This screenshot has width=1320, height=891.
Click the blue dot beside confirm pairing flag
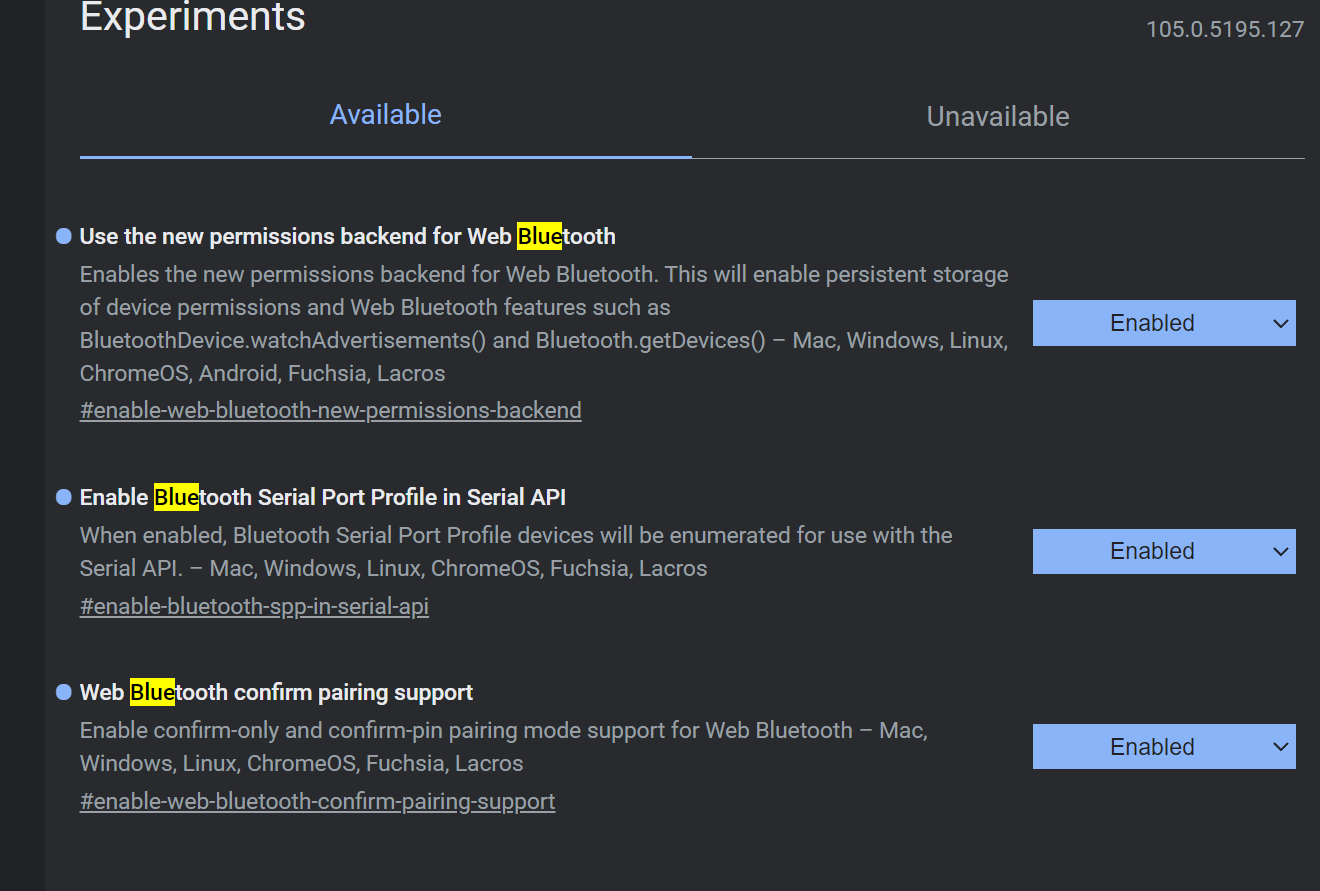click(62, 691)
